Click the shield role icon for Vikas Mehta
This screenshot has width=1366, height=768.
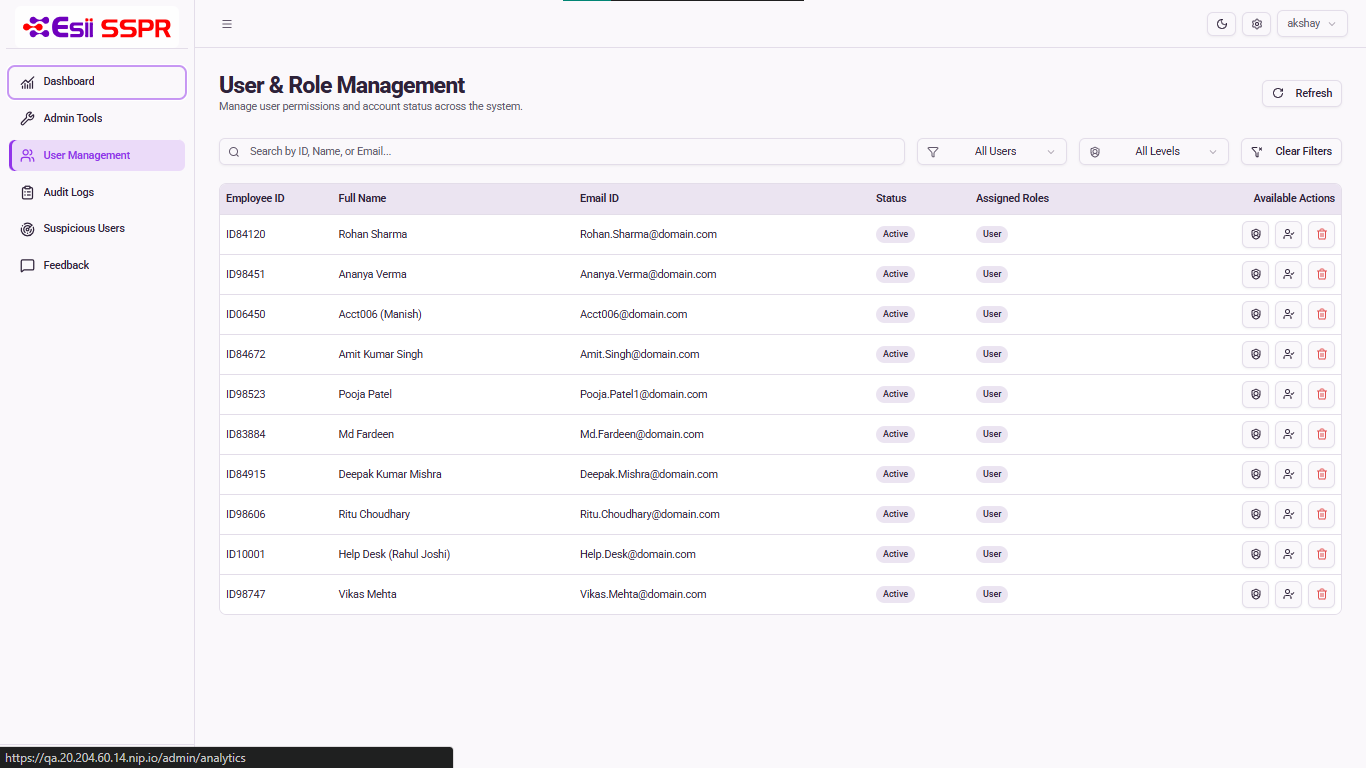click(x=1255, y=594)
